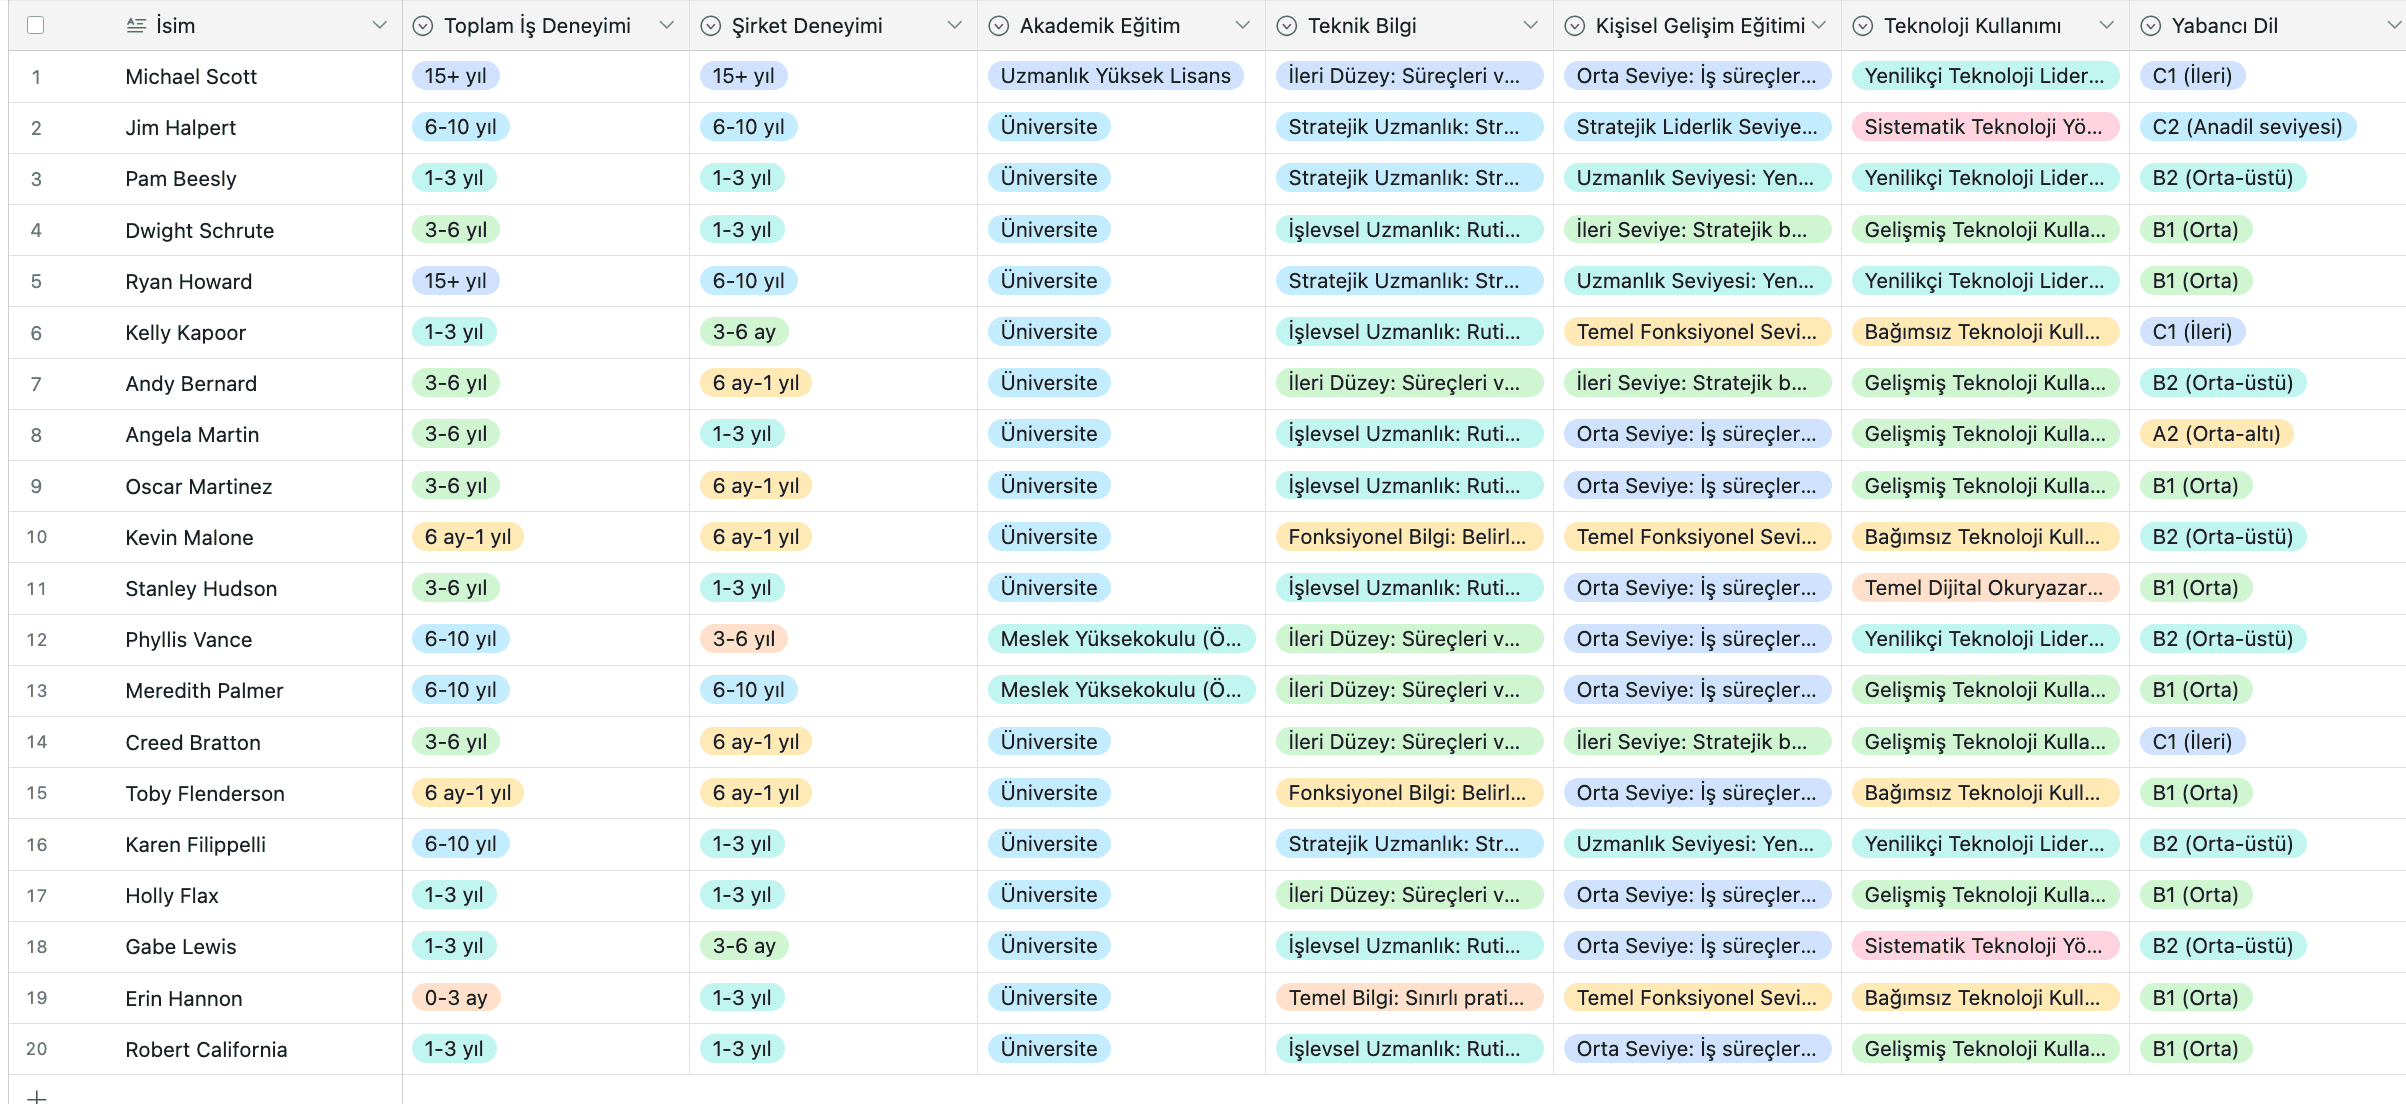This screenshot has width=2406, height=1104.
Task: Open the İsim column dropdown menu
Action: 379,25
